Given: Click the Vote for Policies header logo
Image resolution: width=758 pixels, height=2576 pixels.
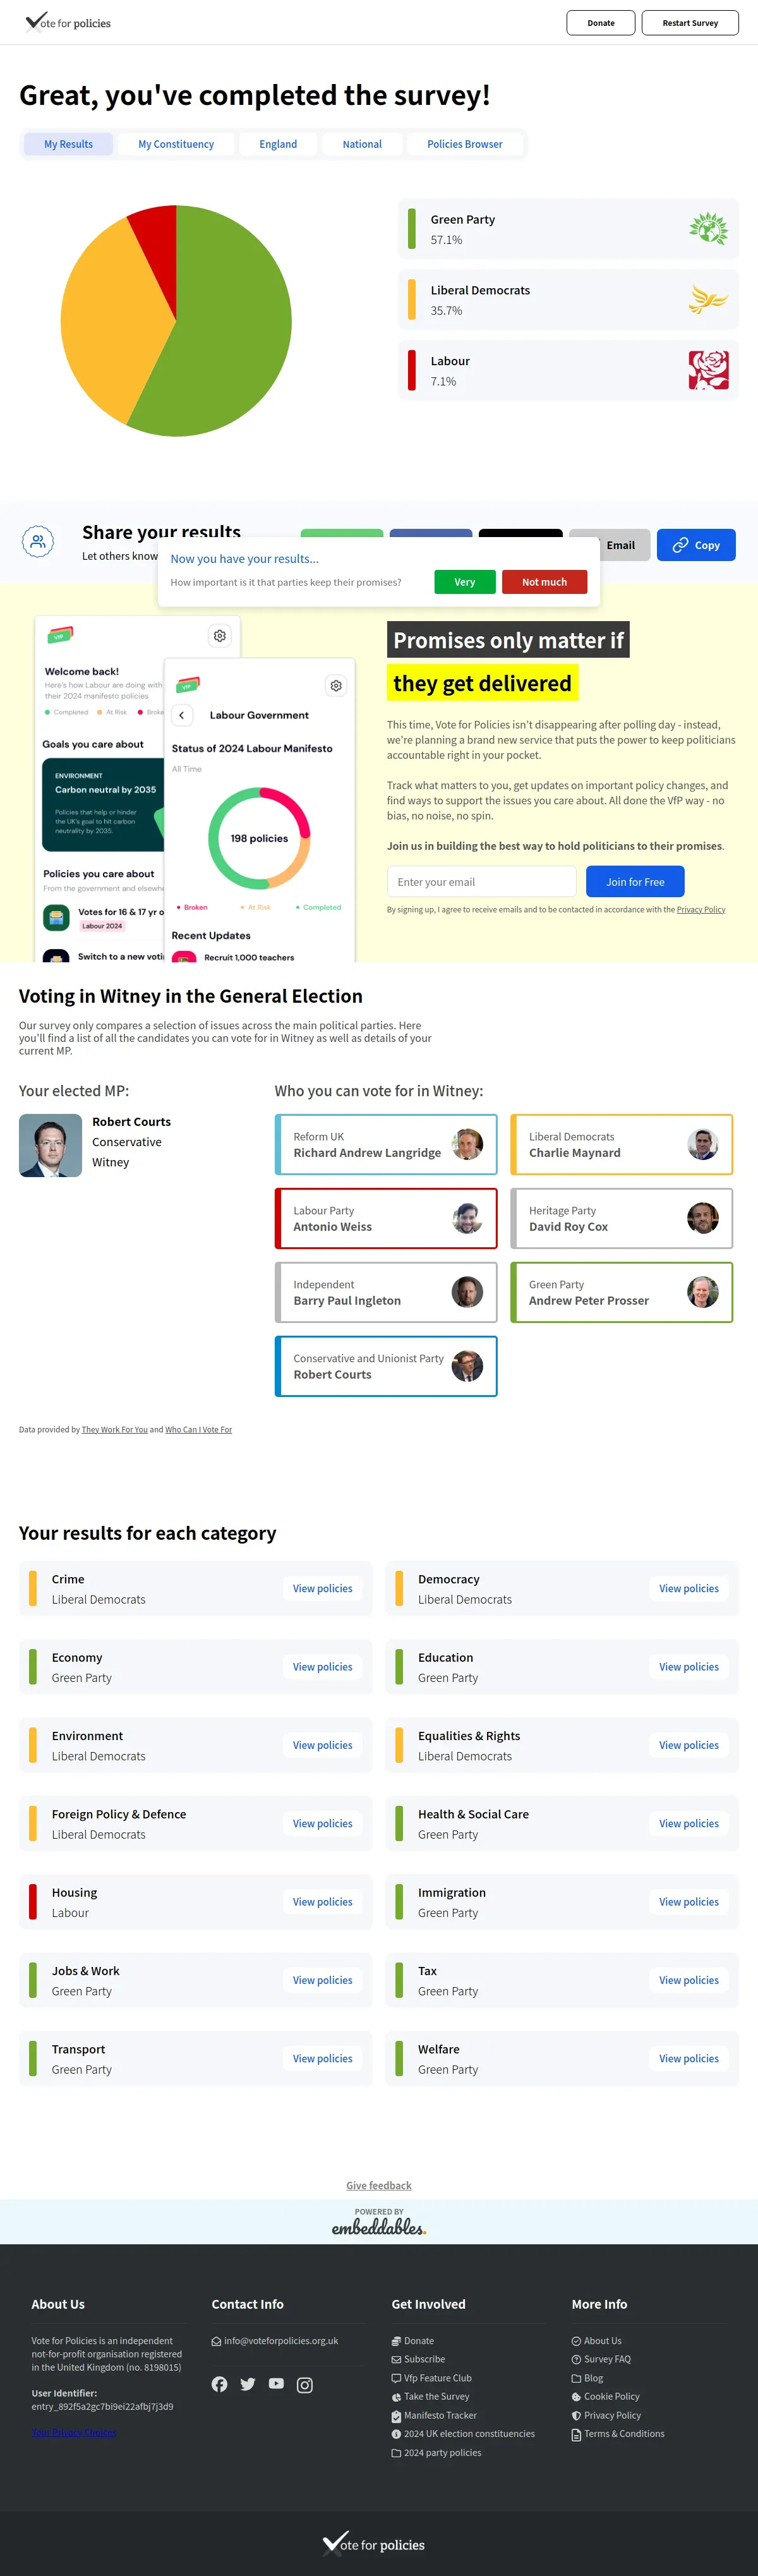Looking at the screenshot, I should [x=68, y=22].
